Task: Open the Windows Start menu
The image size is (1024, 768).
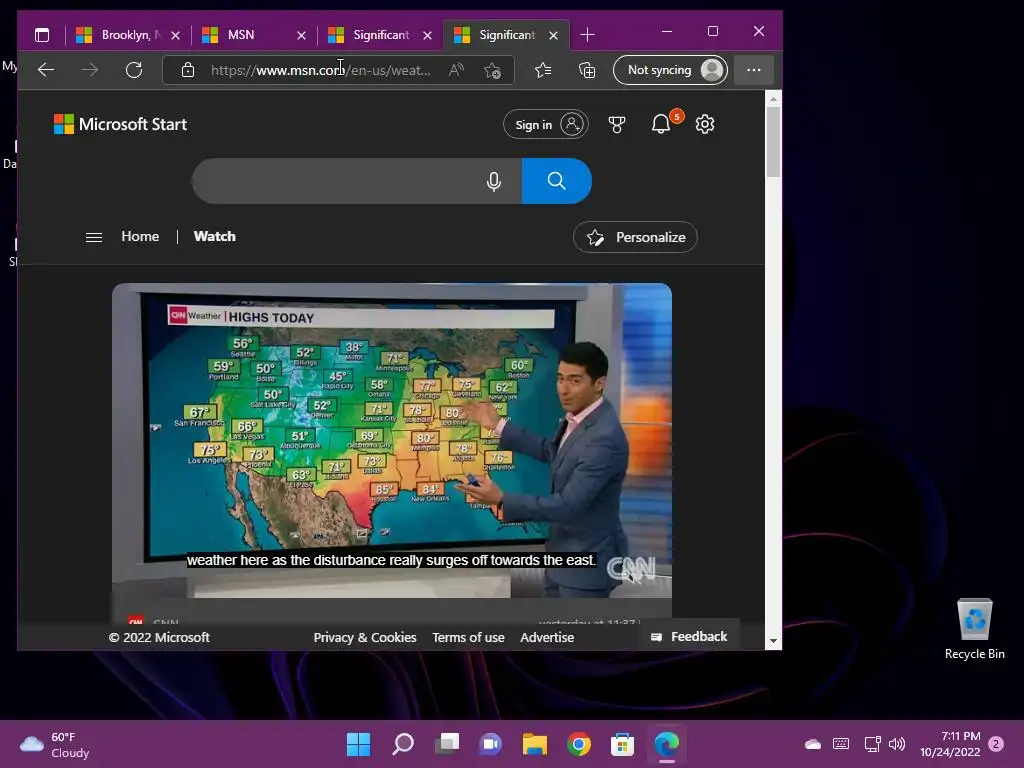Action: click(358, 744)
